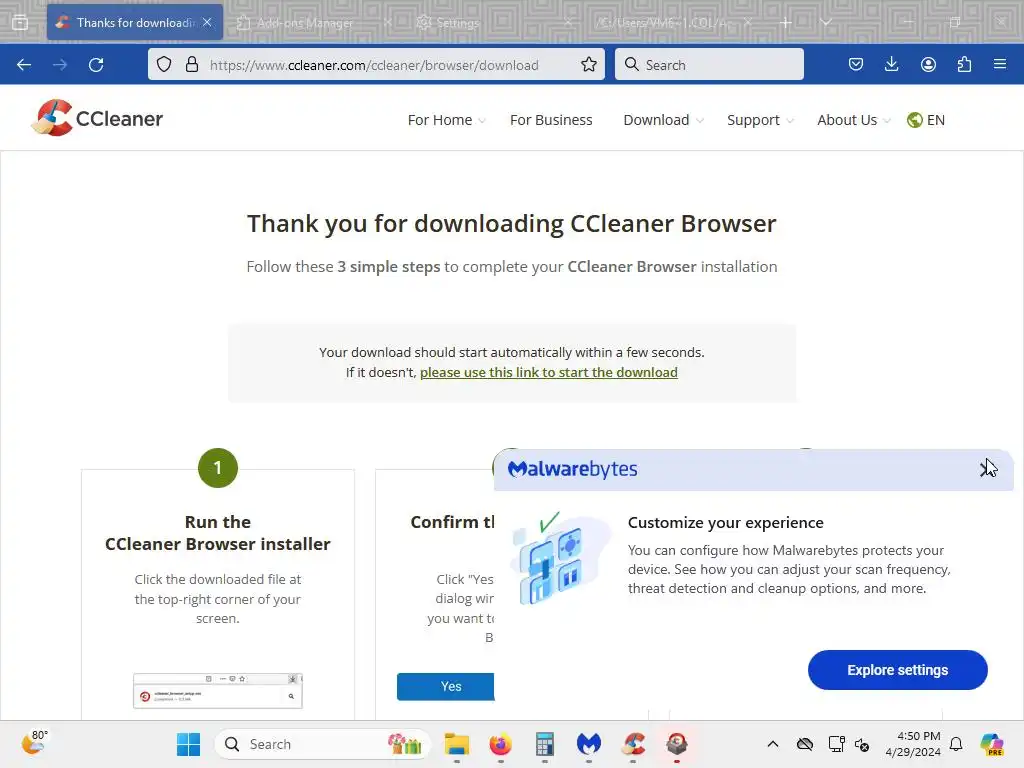Viewport: 1024px width, 768px height.
Task: Click the Explore settings button
Action: click(897, 670)
